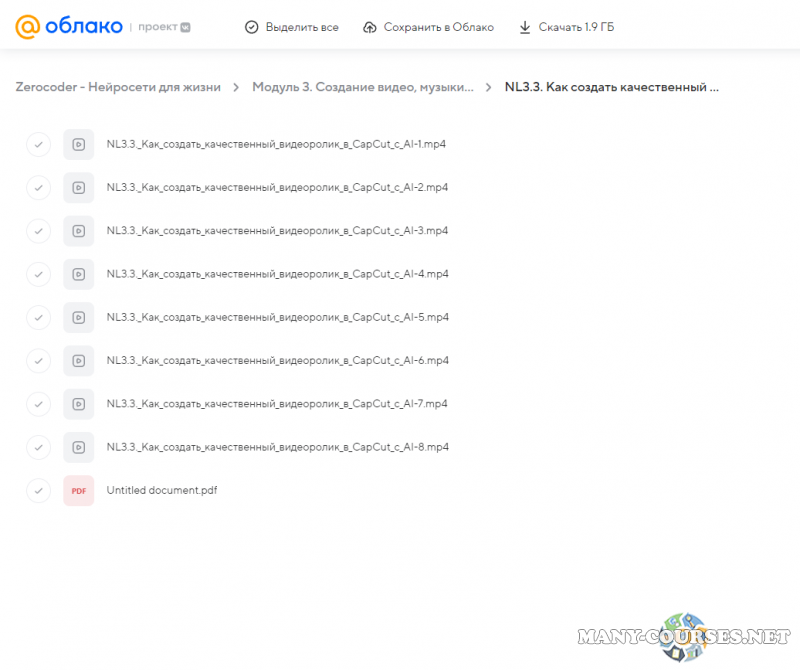Click the Облако logo icon
800x670 pixels.
point(29,27)
